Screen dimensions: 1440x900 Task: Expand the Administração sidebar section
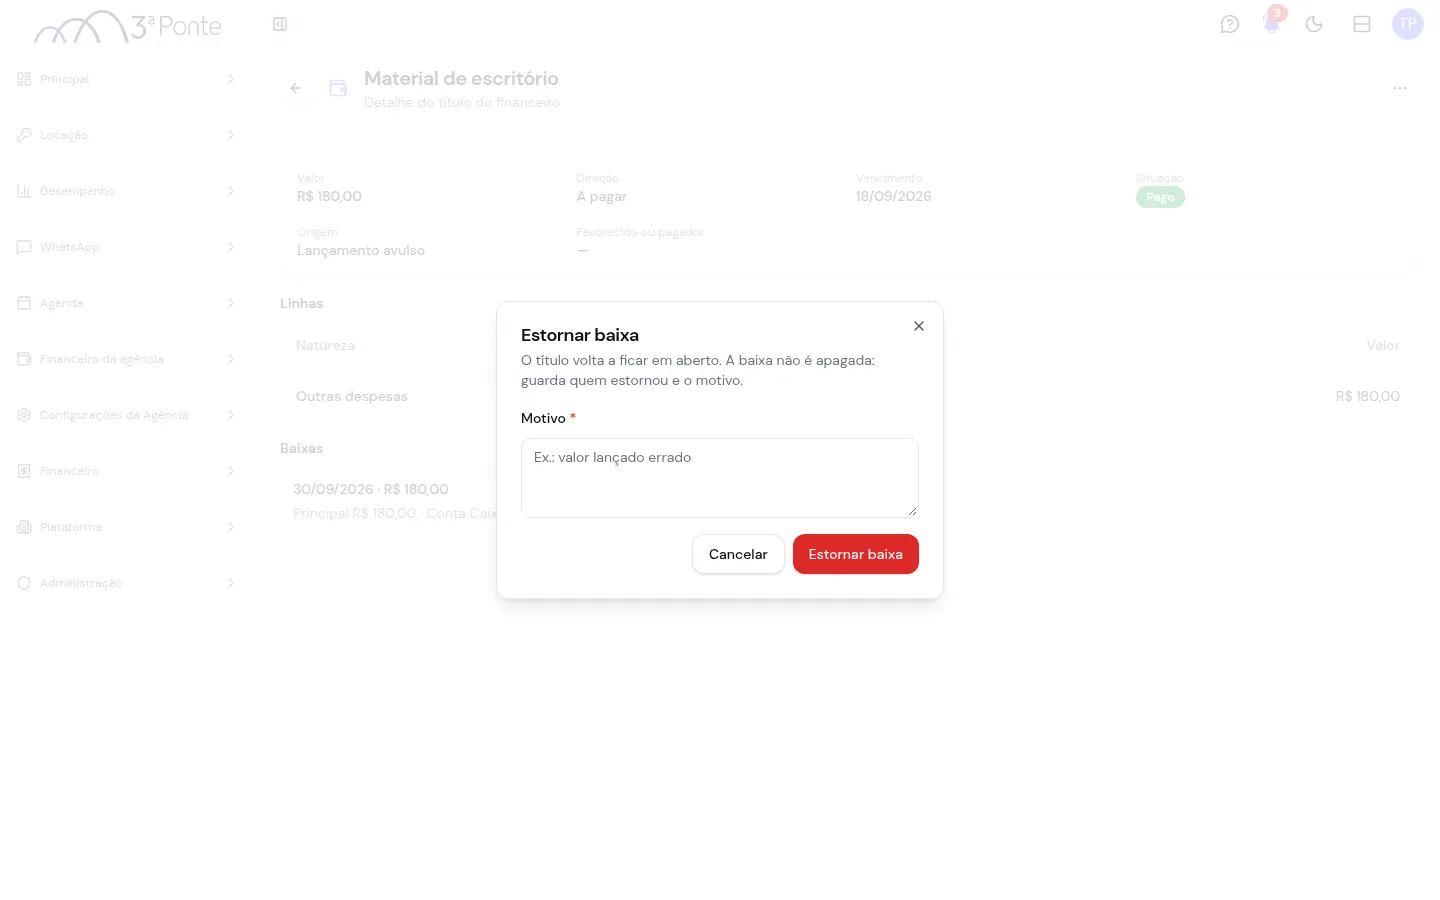coord(126,583)
